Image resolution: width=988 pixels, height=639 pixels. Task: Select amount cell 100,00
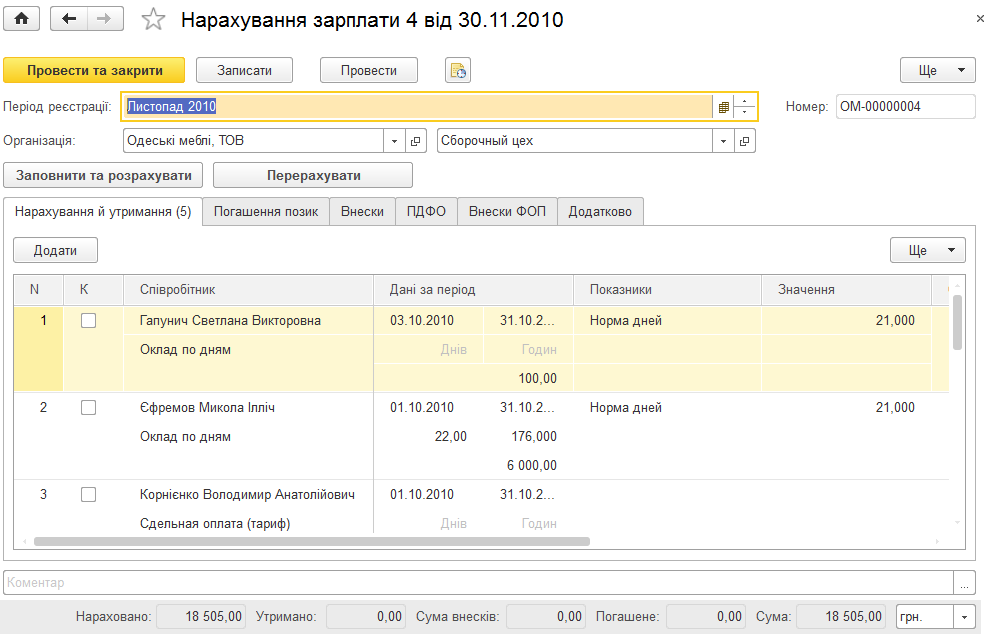click(x=473, y=379)
